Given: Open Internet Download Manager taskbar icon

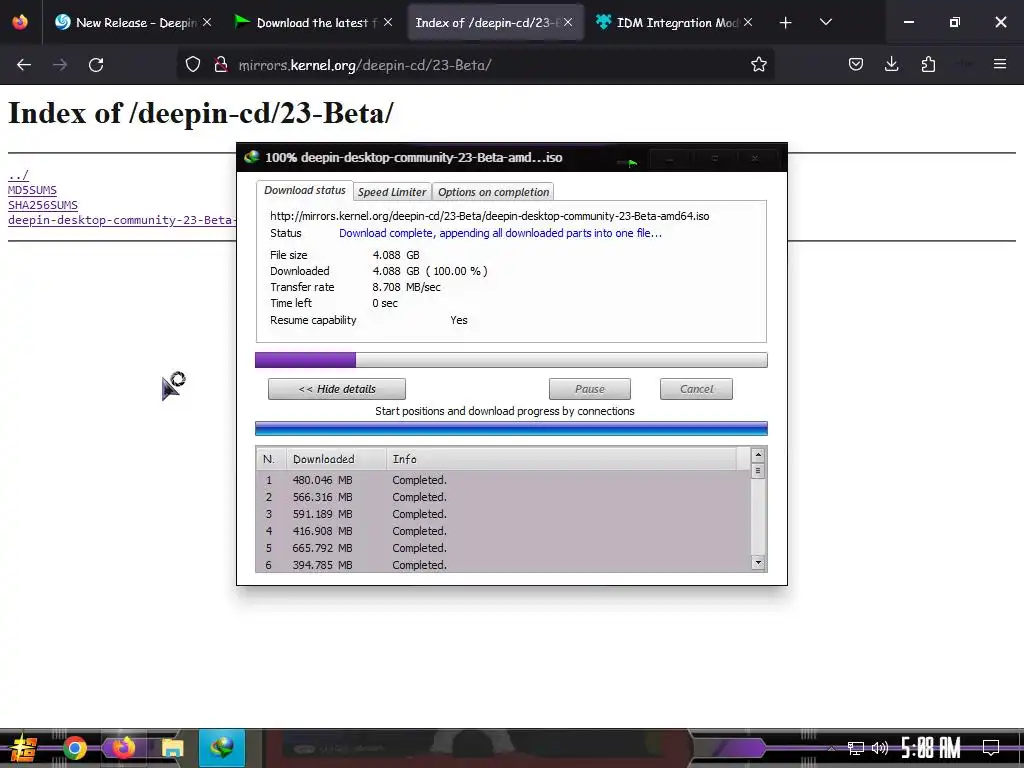Looking at the screenshot, I should click(222, 748).
